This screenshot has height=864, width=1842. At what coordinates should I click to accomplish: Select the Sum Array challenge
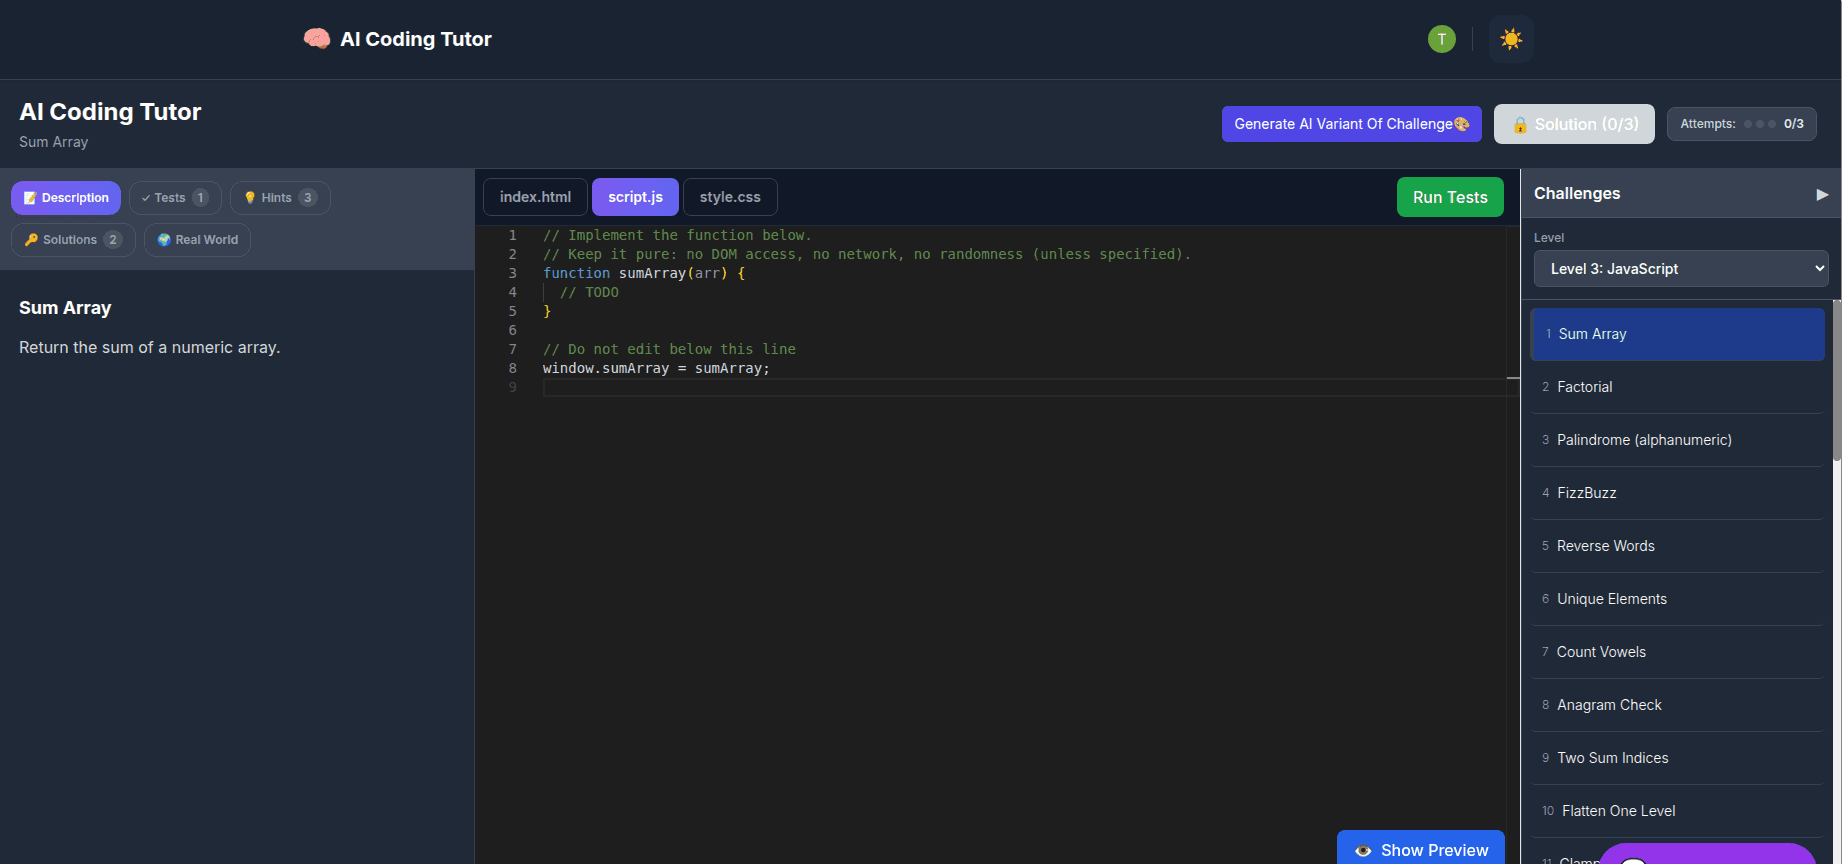[x=1678, y=334]
